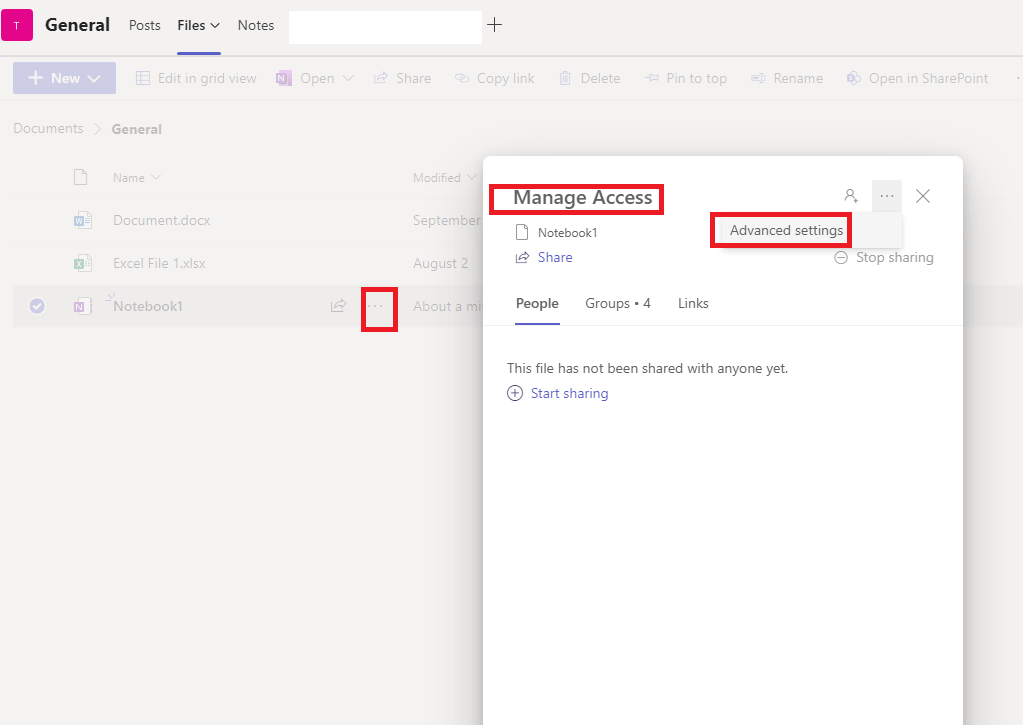The image size is (1023, 725).
Task: Click the SharePoint icon in toolbar
Action: tap(853, 78)
